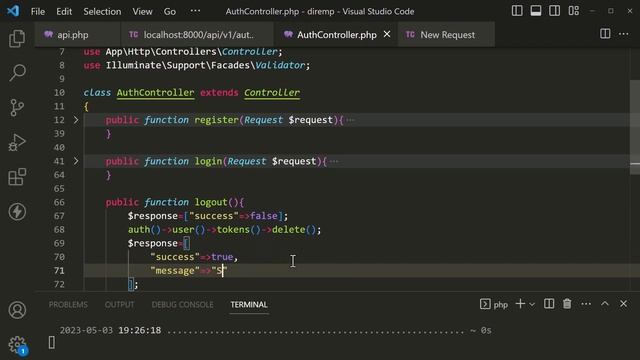
Task: Click the VS Code logo icon
Action: click(13, 11)
